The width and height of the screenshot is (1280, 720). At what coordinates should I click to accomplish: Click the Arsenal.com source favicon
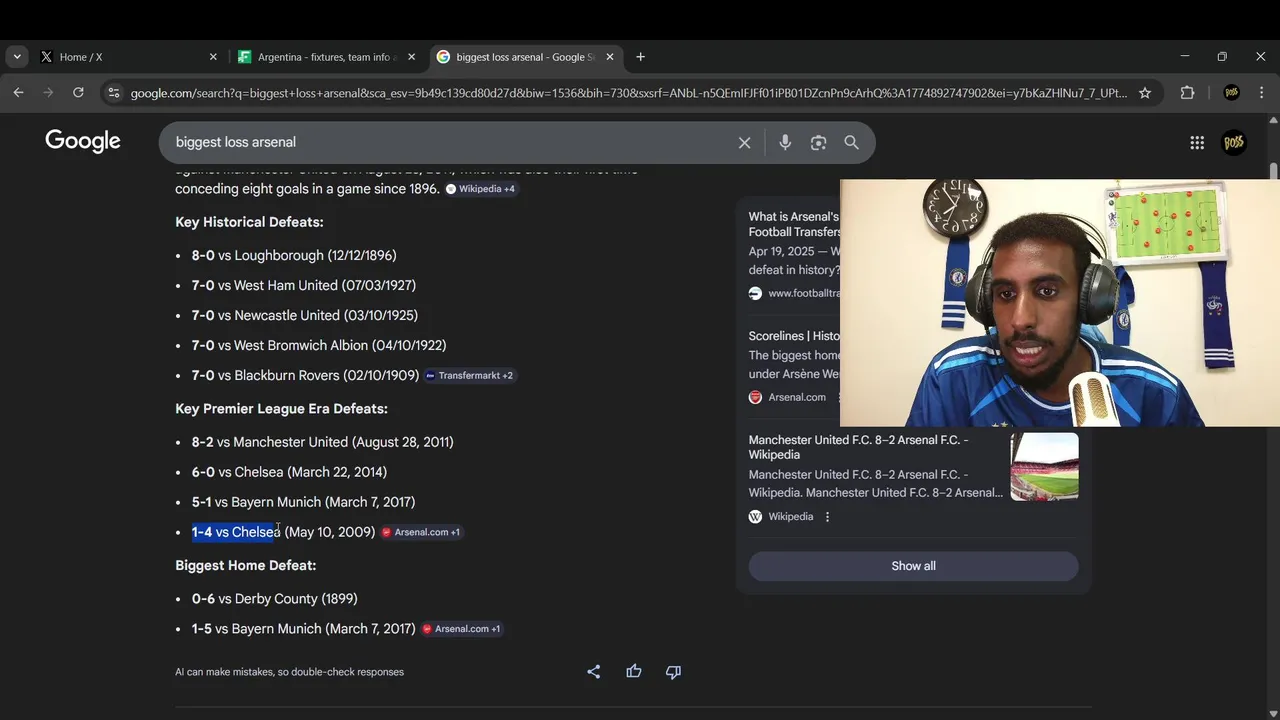[755, 397]
